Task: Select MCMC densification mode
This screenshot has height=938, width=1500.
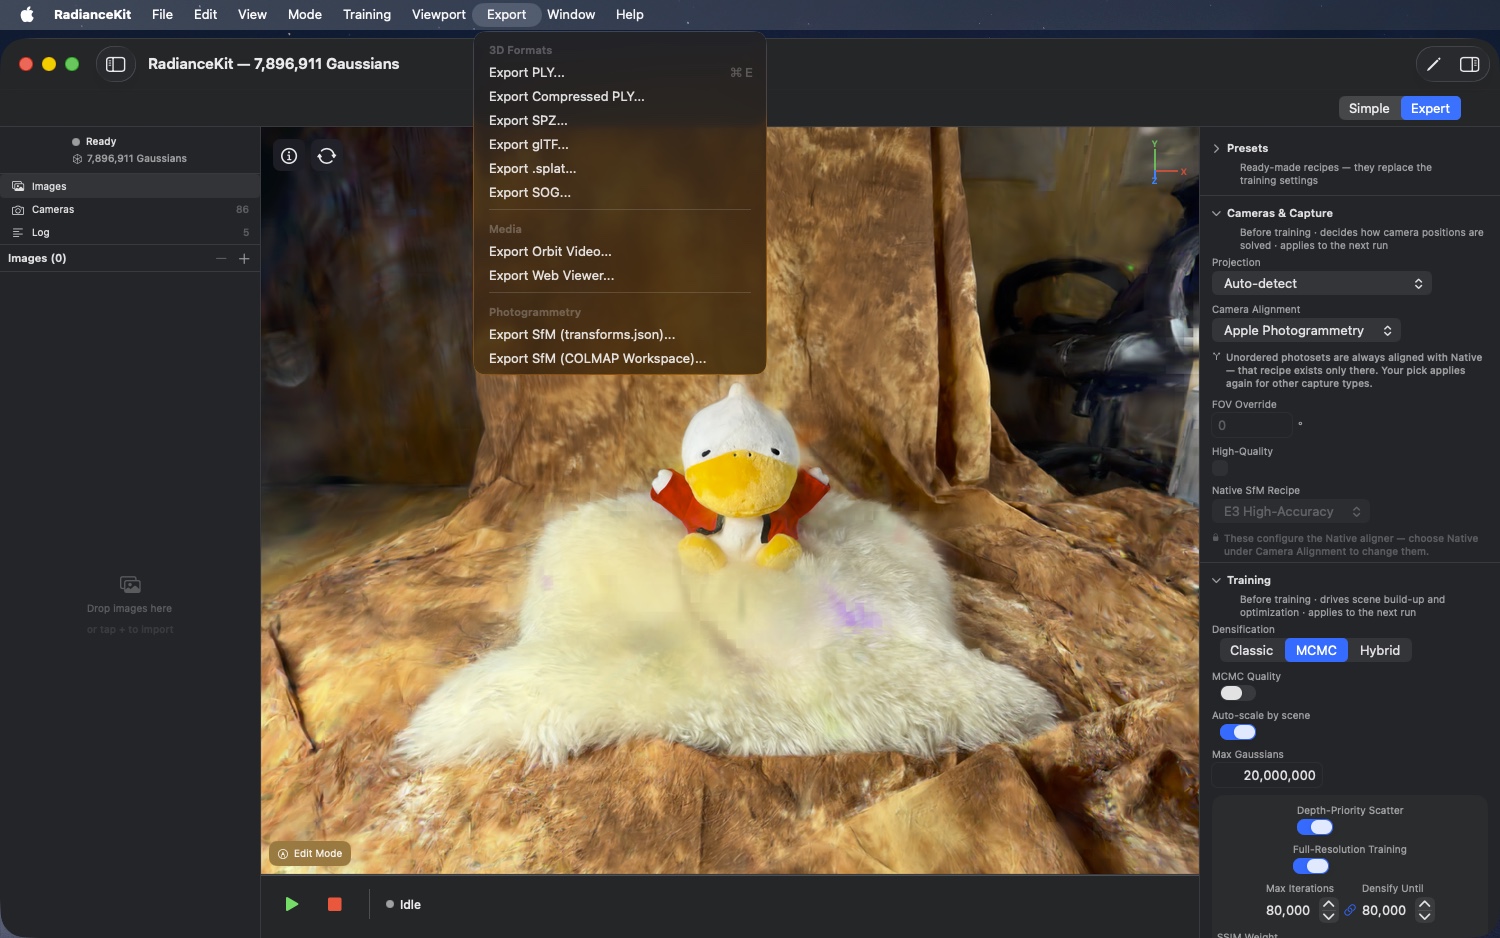Action: pos(1316,650)
